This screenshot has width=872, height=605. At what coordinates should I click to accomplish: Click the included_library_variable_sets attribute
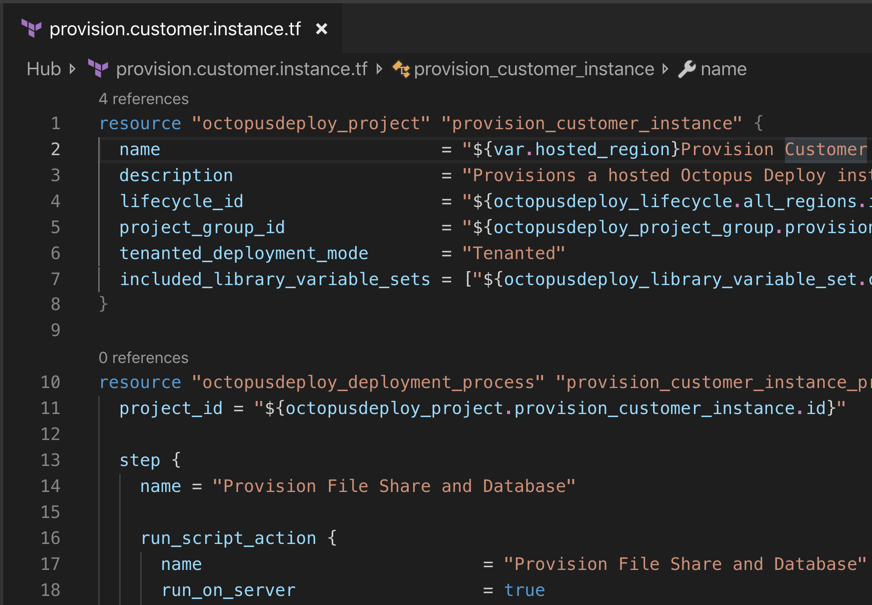(x=275, y=279)
